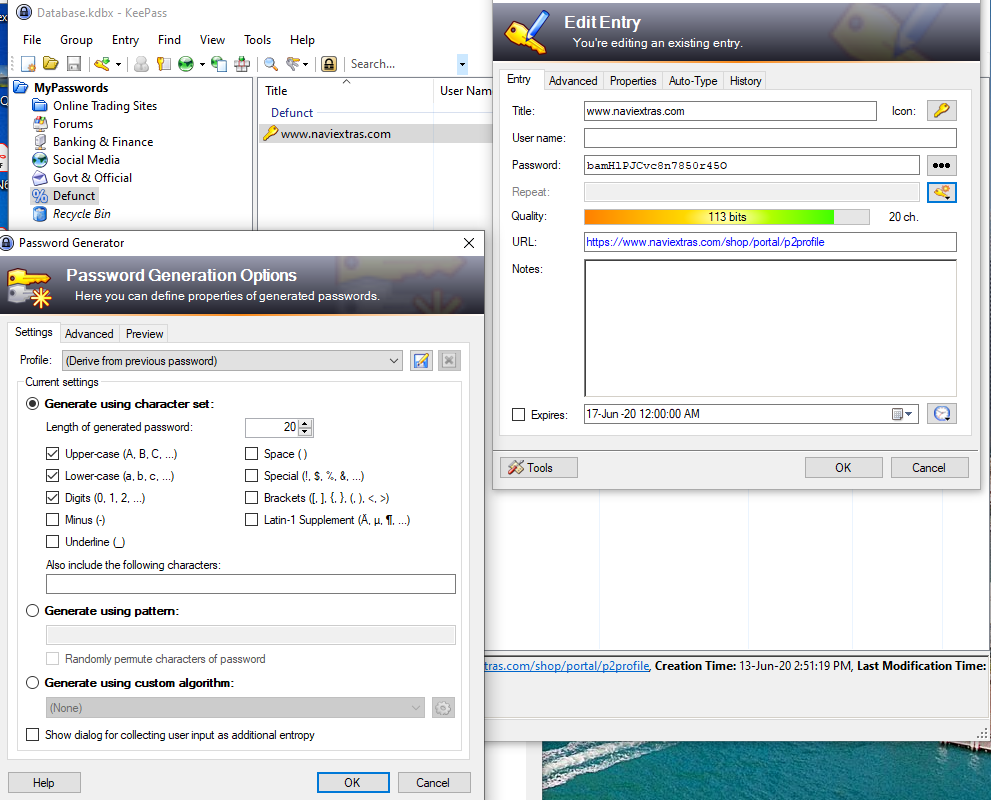Click OK in Password Generator dialog
Viewport: 991px width, 800px height.
pos(353,782)
